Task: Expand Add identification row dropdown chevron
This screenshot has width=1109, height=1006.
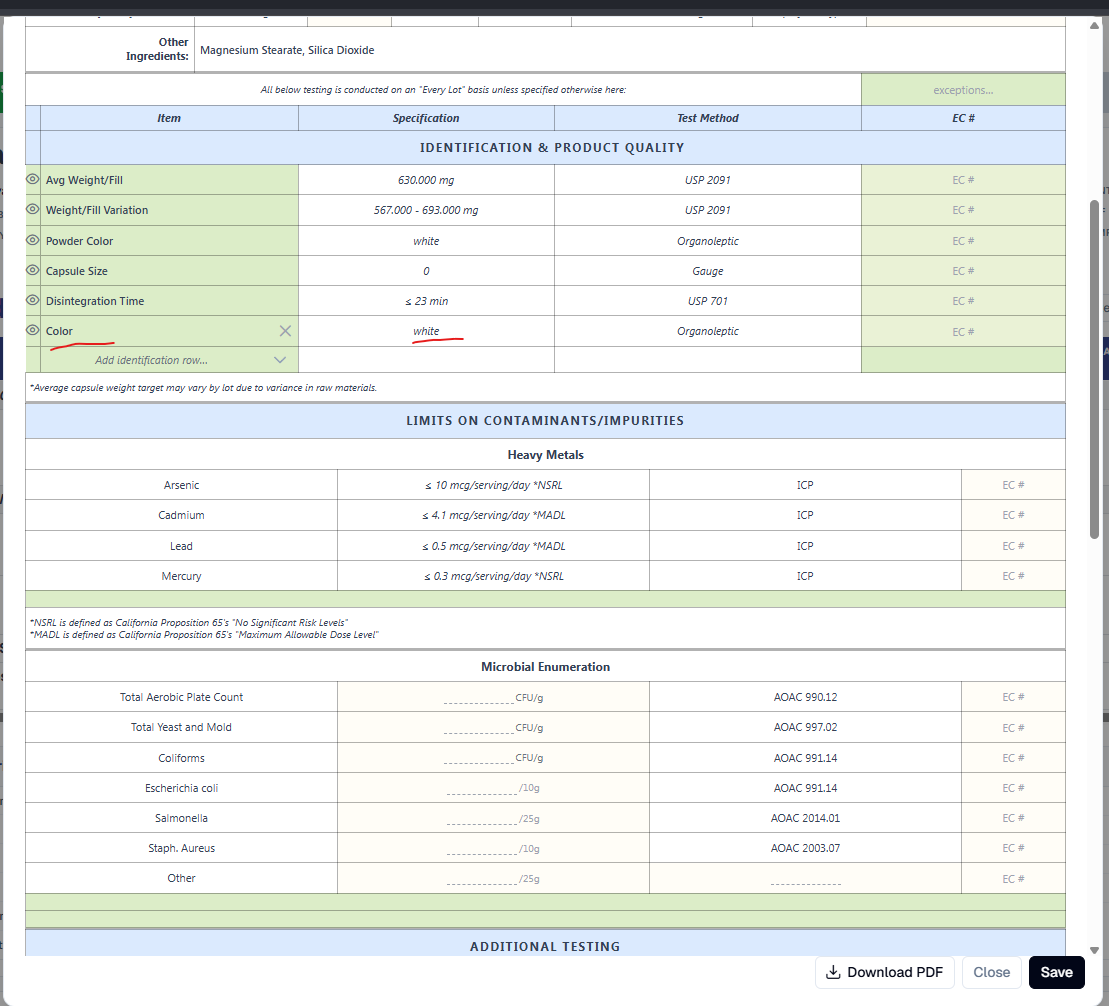Action: [280, 360]
